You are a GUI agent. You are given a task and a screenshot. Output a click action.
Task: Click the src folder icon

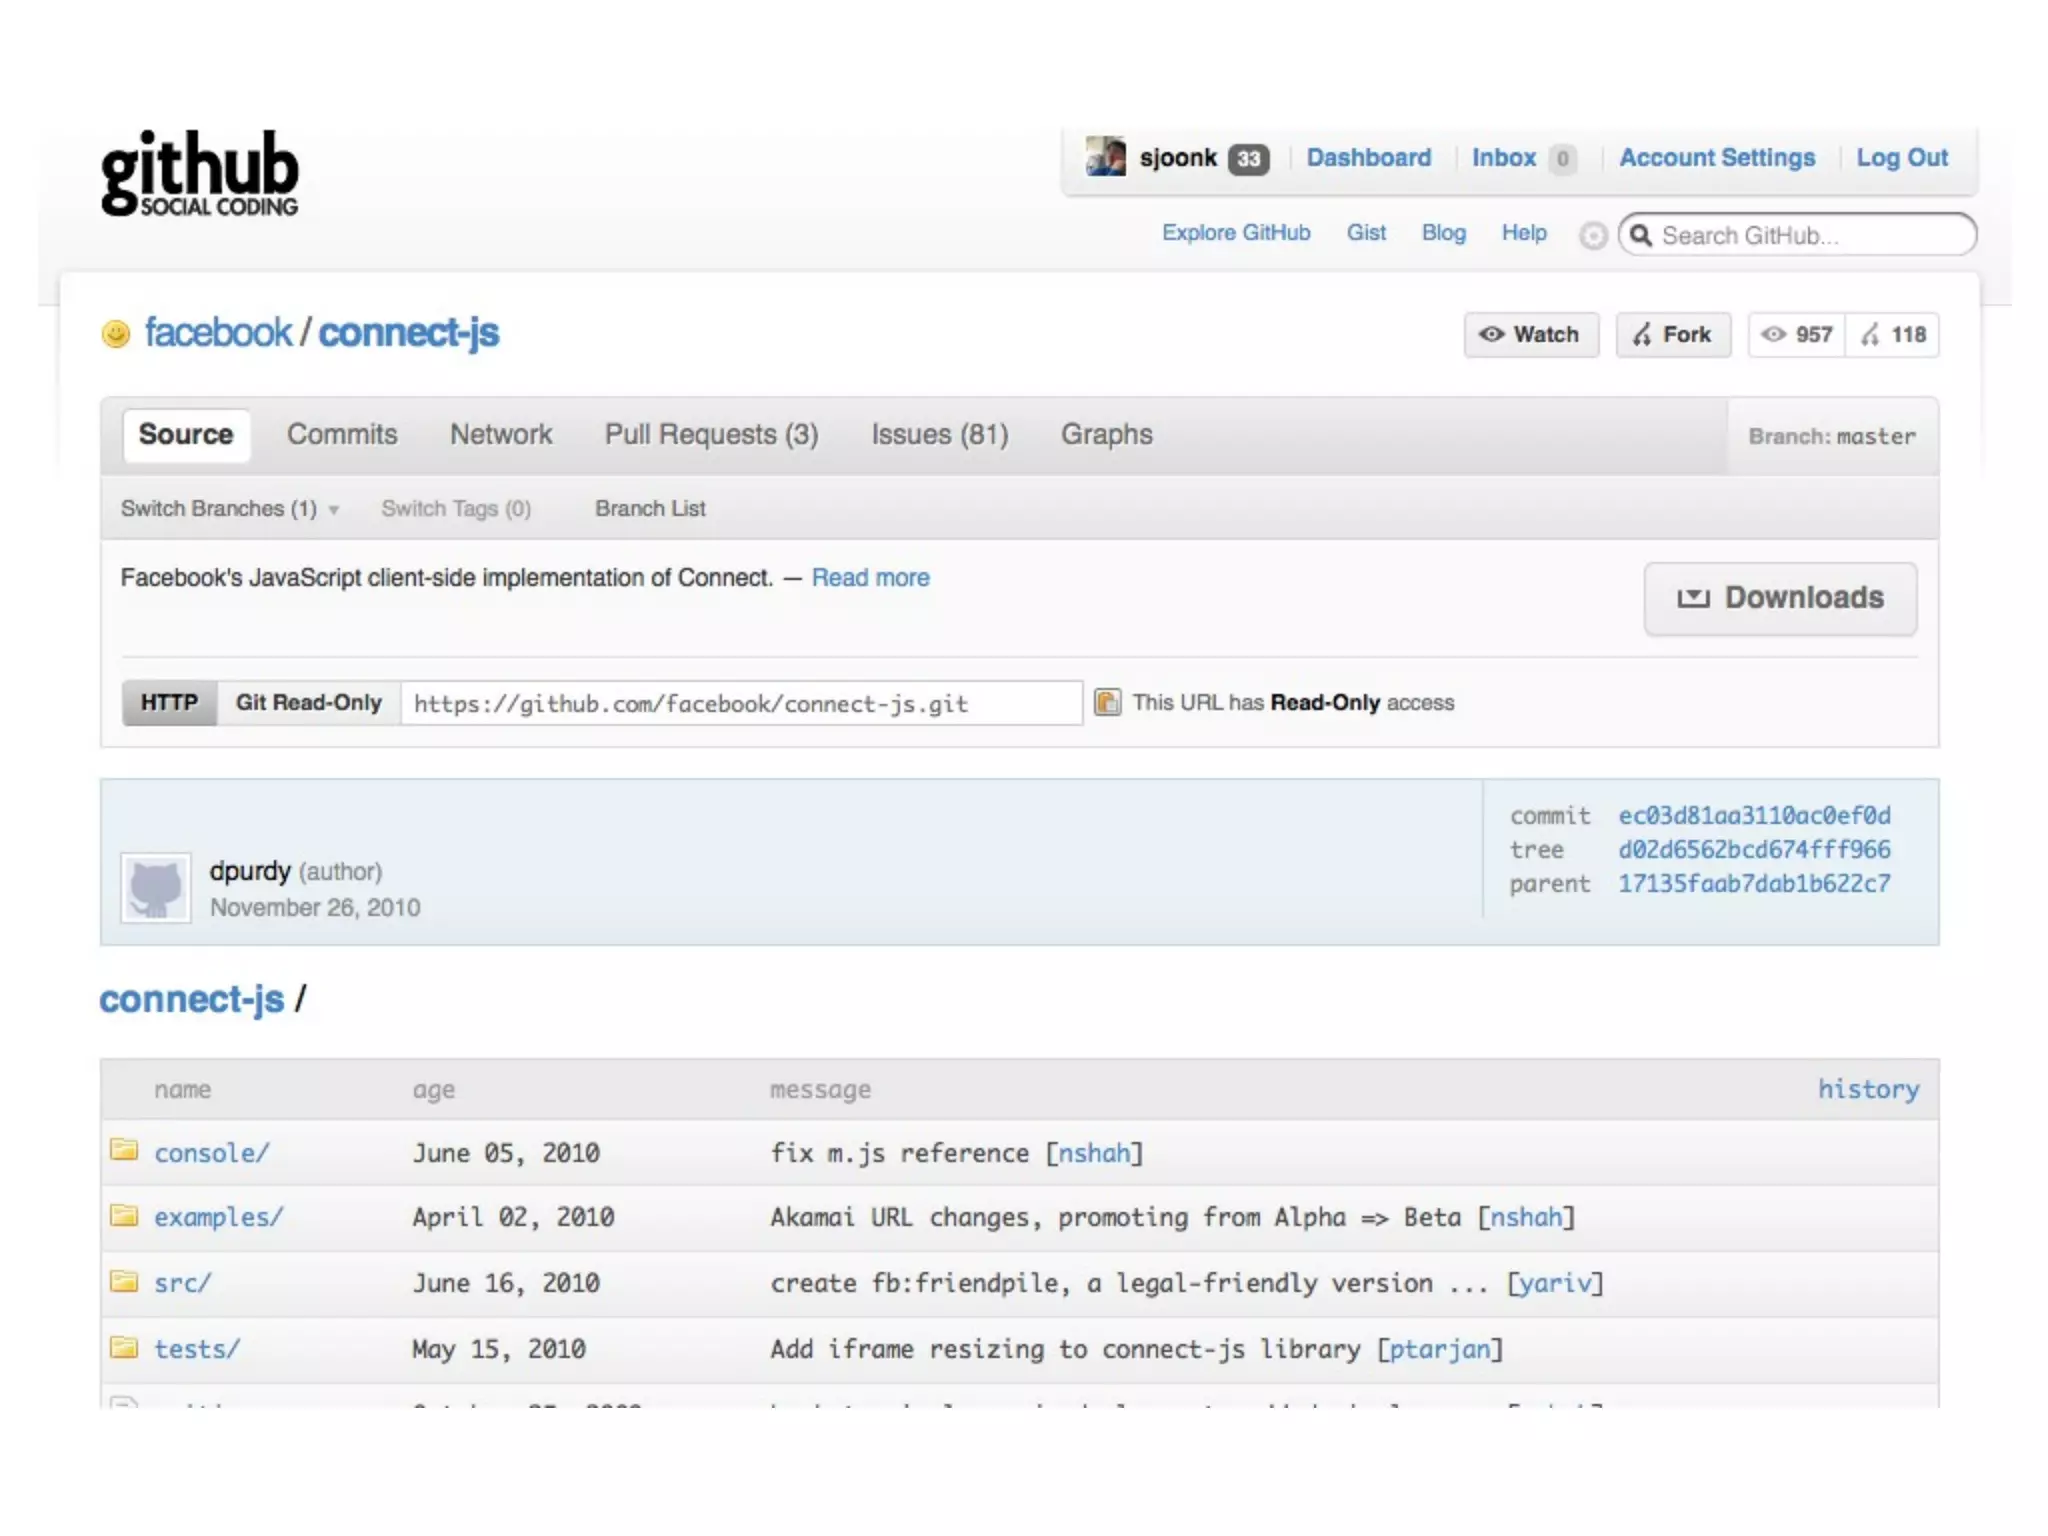pos(124,1281)
